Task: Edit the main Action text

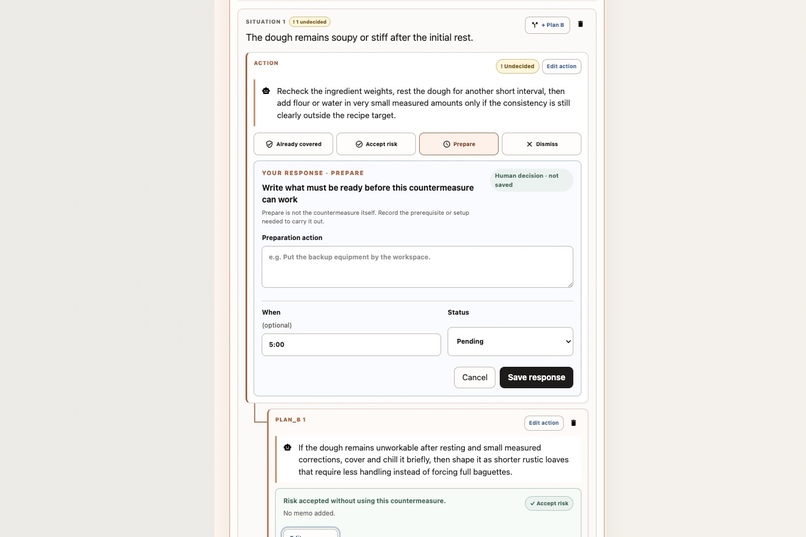Action: (x=561, y=66)
